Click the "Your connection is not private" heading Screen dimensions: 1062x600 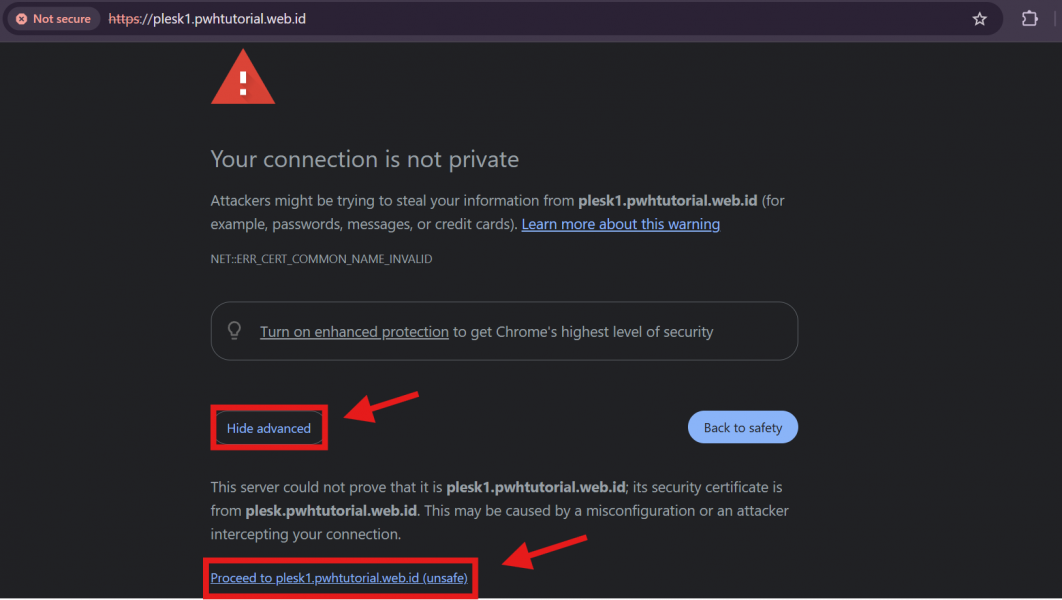364,160
